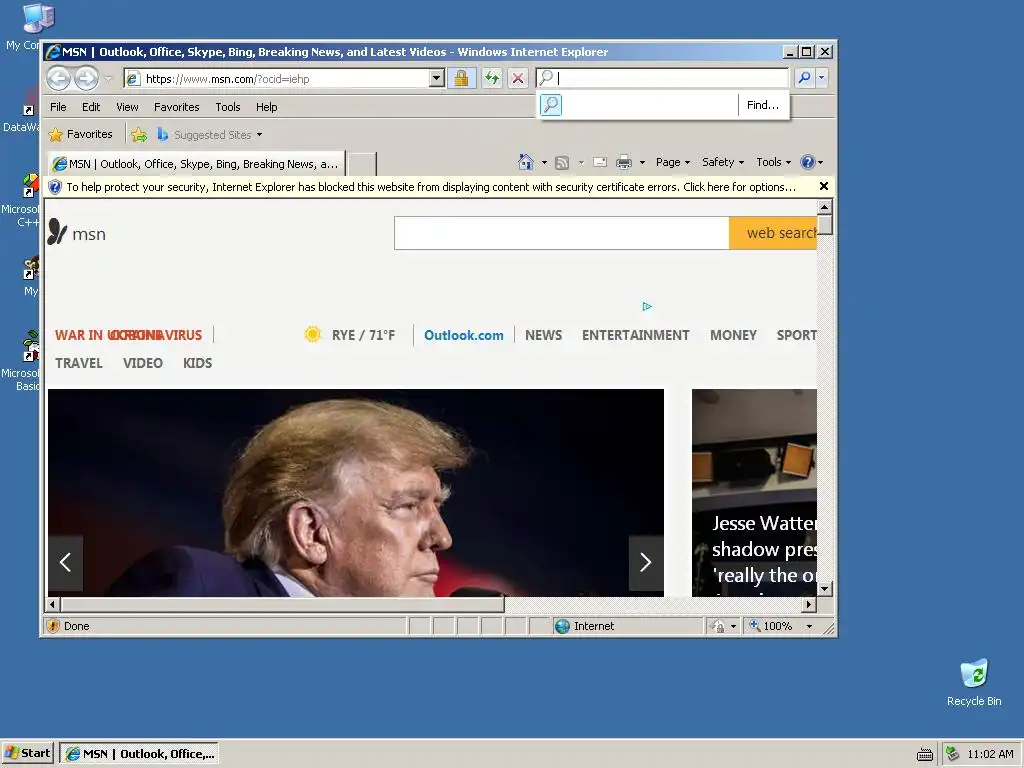
Task: Refresh the page with the green arrows icon
Action: (x=492, y=78)
